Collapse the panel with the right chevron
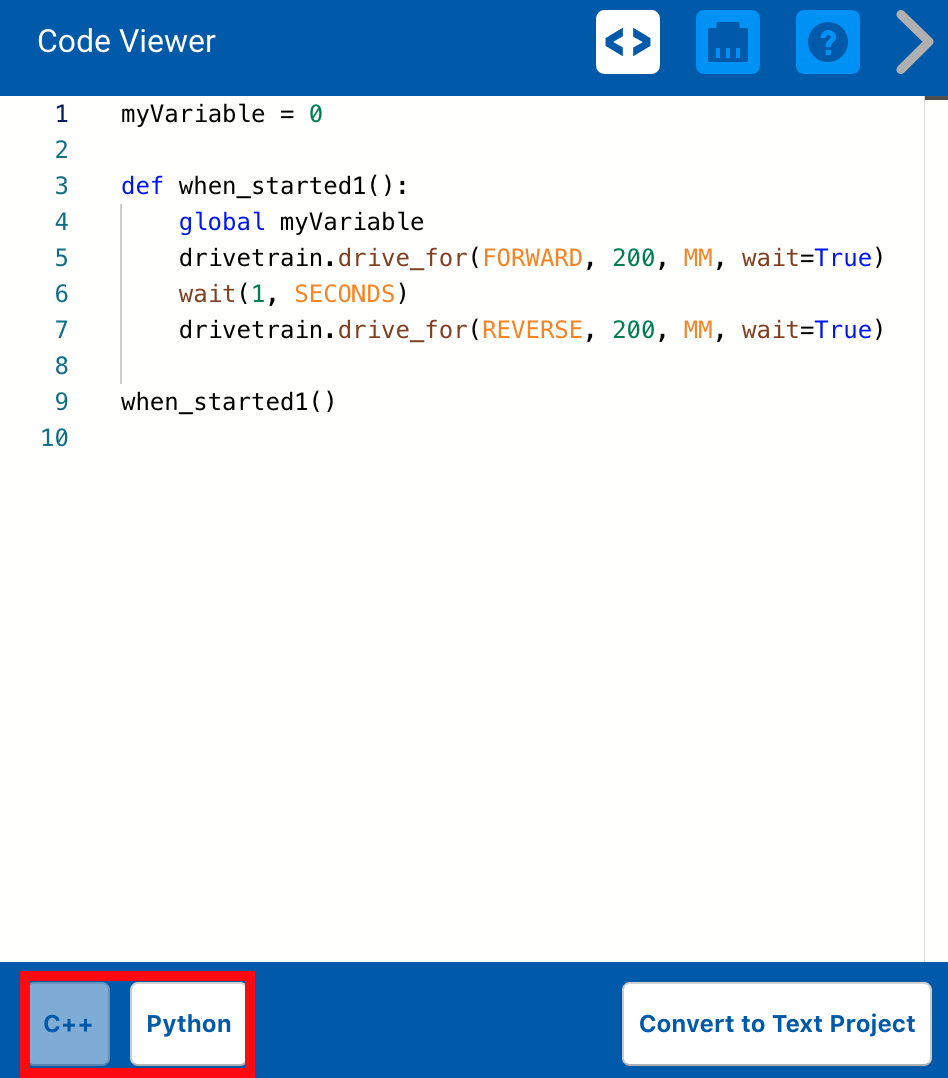 pos(913,42)
